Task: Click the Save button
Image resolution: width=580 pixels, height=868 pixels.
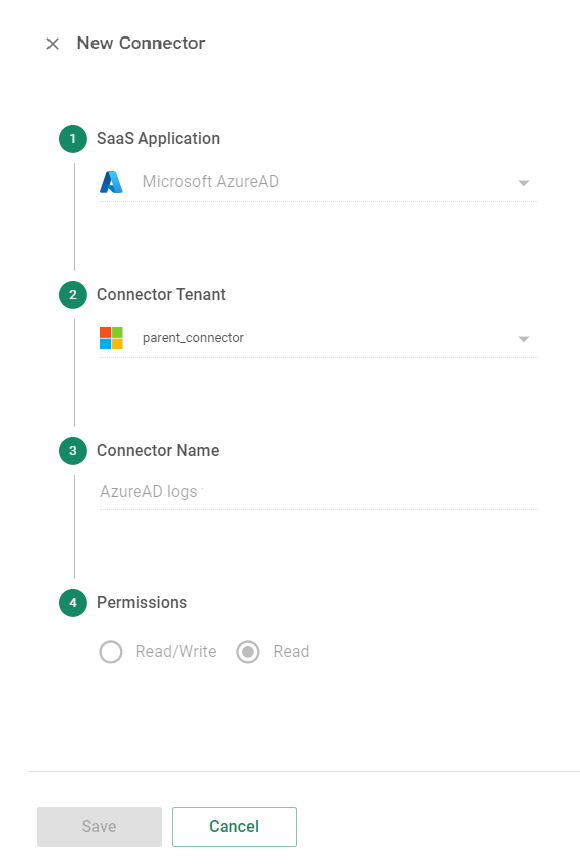Action: 98,826
